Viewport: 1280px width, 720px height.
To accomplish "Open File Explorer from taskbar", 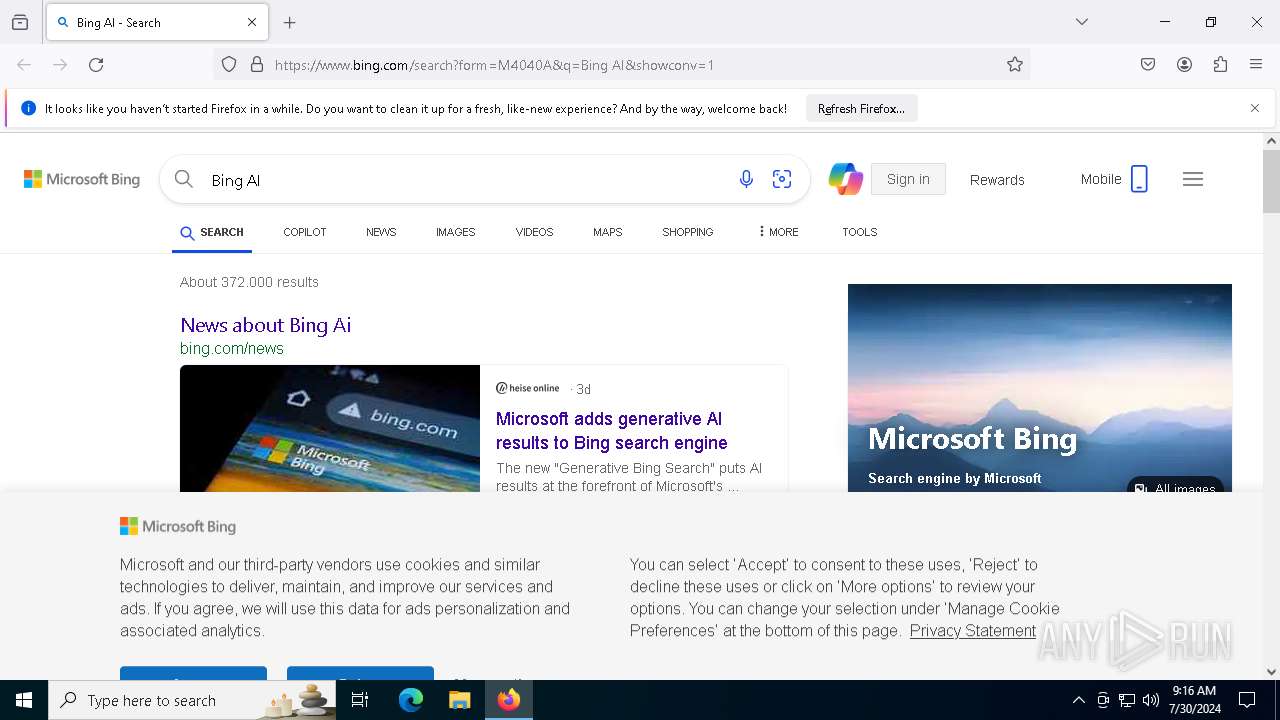I will click(459, 700).
